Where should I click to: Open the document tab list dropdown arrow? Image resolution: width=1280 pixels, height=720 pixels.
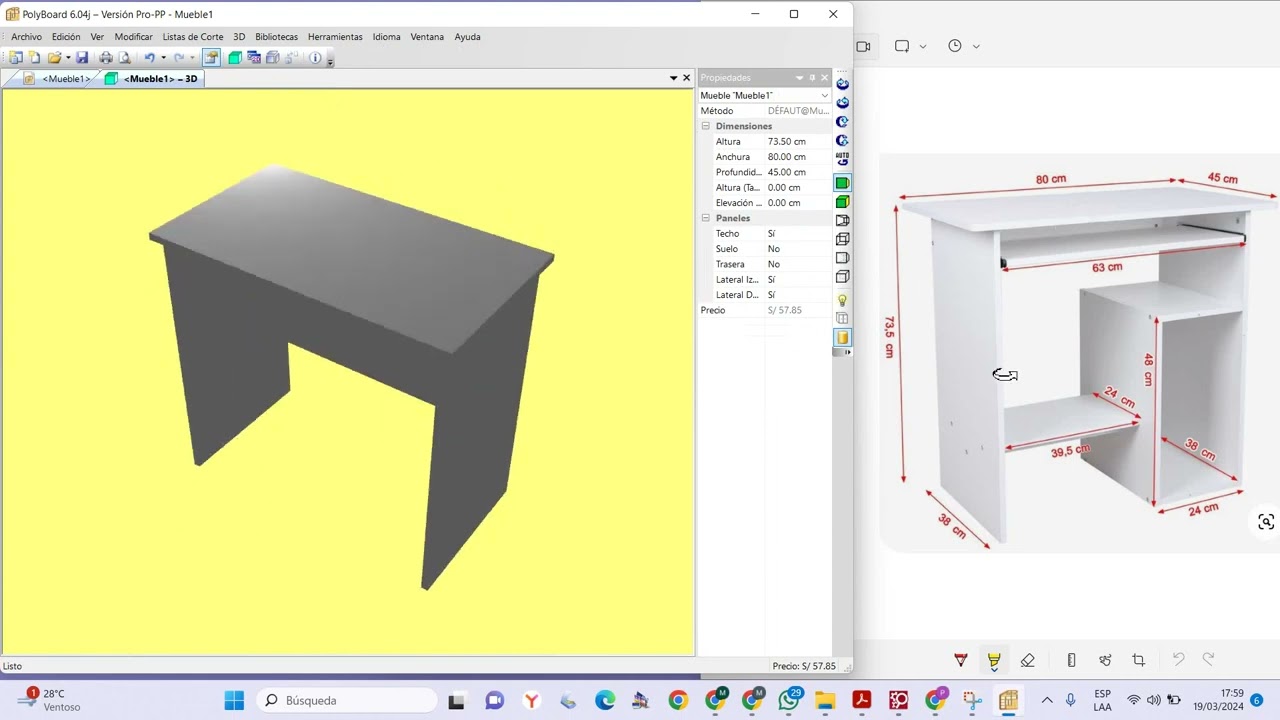673,78
